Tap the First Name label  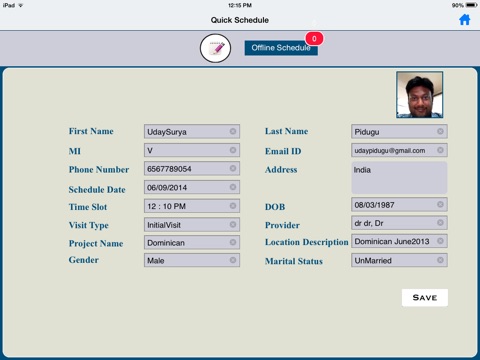(x=91, y=131)
